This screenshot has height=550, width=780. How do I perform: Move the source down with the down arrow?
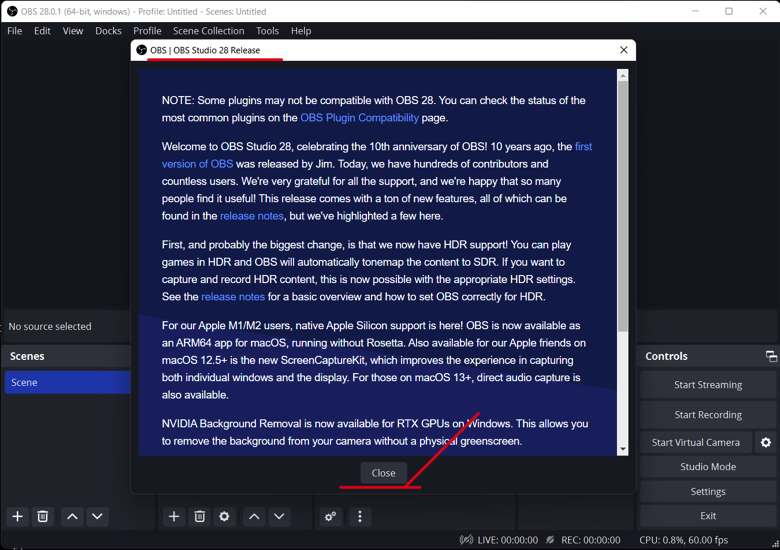point(279,517)
